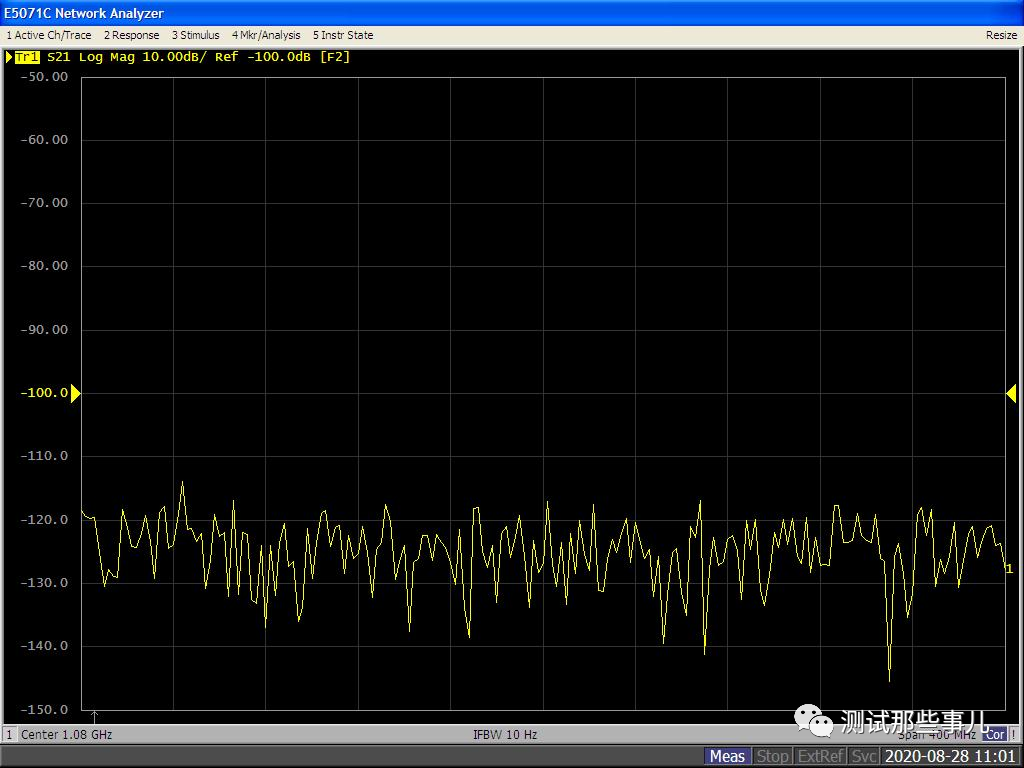Open the Instr State menu
Viewport: 1024px width, 768px height.
pyautogui.click(x=343, y=35)
